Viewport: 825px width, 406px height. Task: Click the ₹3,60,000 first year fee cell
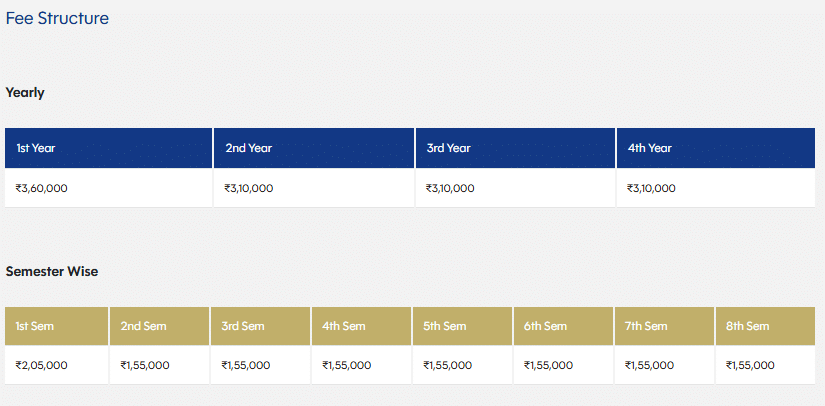click(42, 188)
